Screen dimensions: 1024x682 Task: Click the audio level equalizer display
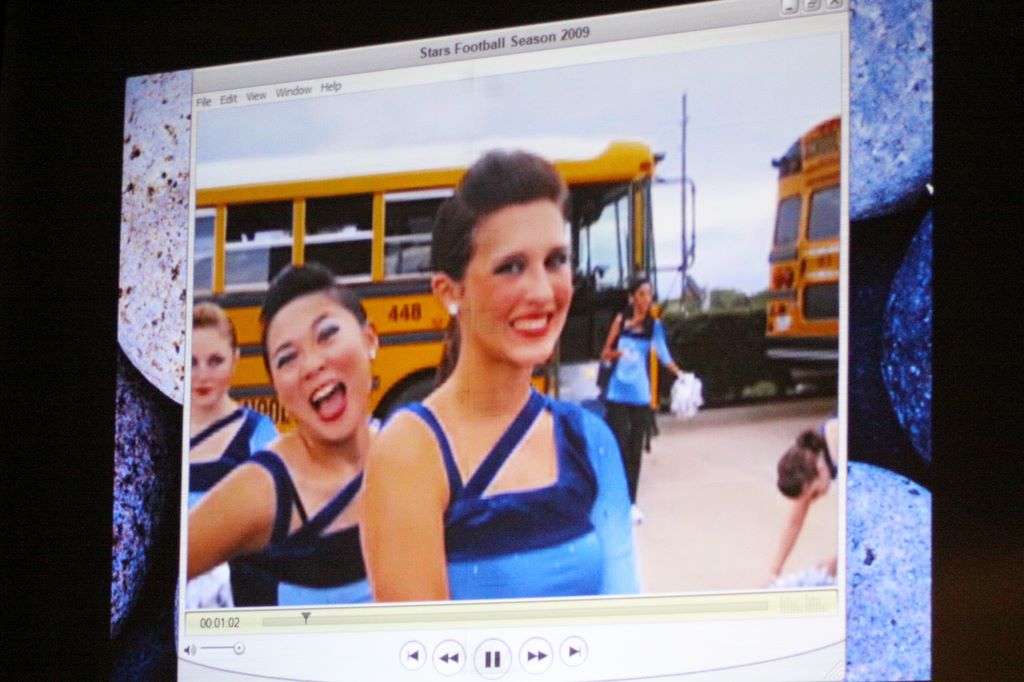click(x=806, y=602)
